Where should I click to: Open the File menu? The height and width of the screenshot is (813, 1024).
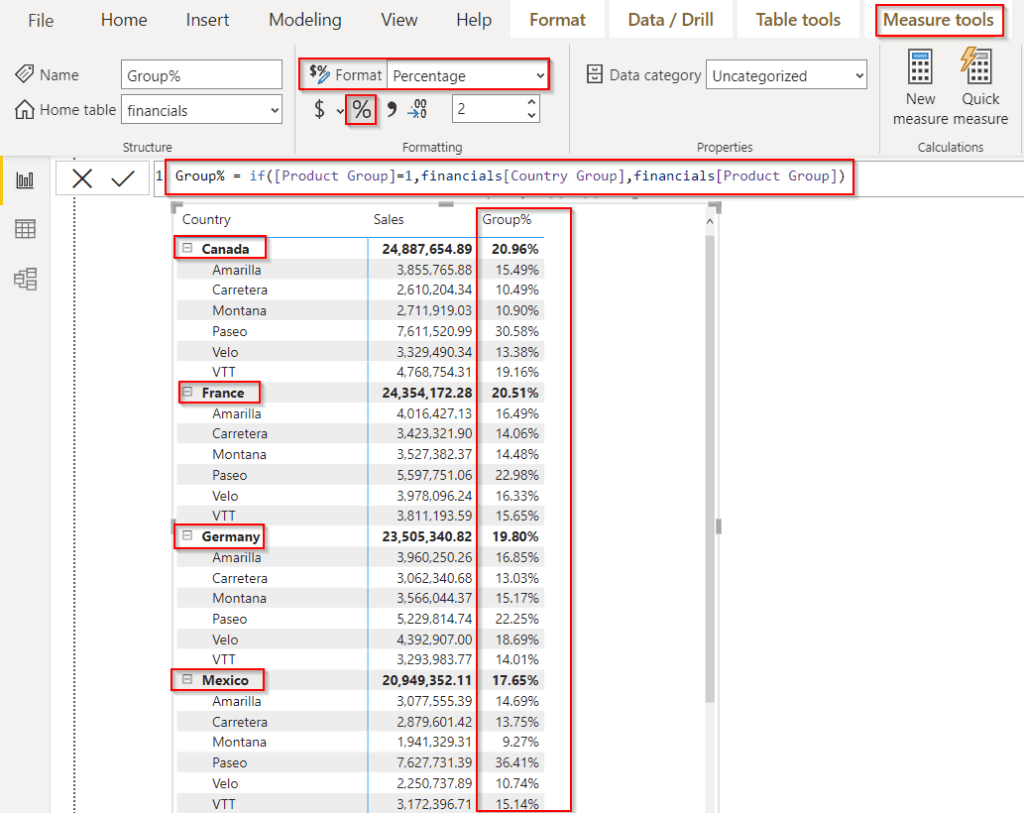(40, 20)
